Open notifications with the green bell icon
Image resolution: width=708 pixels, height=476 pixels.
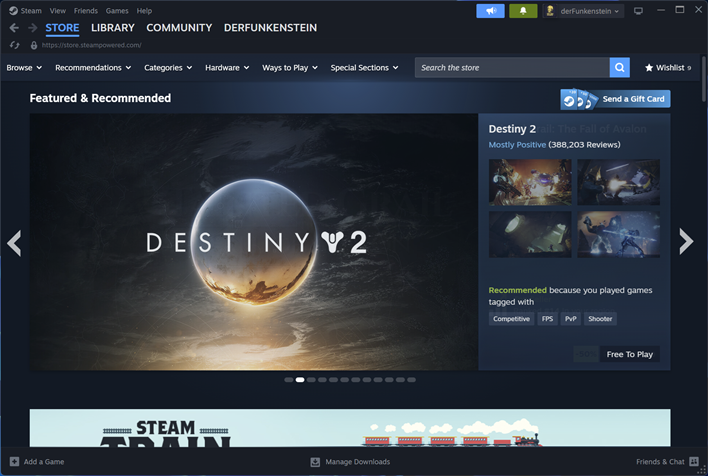pos(523,11)
